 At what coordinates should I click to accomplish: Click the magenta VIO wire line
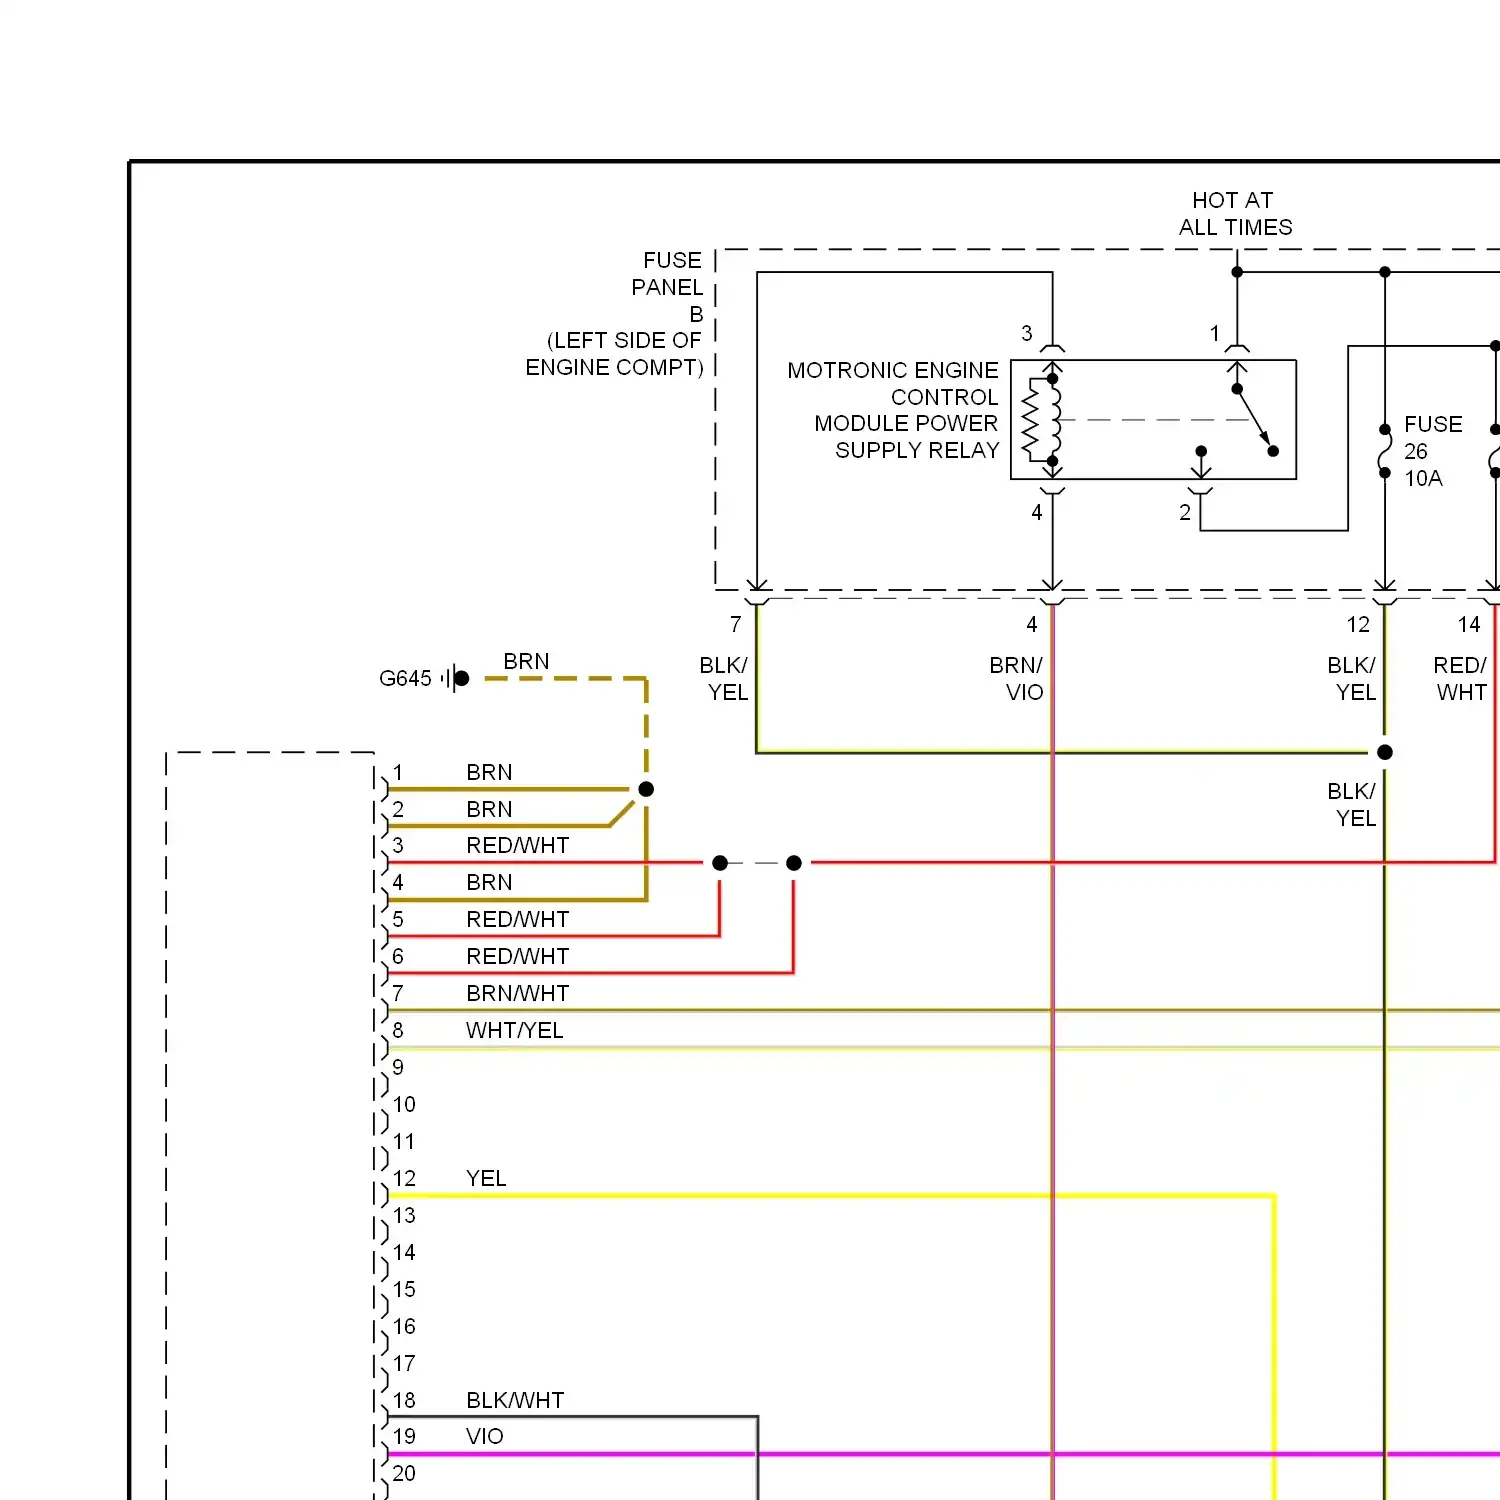tap(943, 1454)
